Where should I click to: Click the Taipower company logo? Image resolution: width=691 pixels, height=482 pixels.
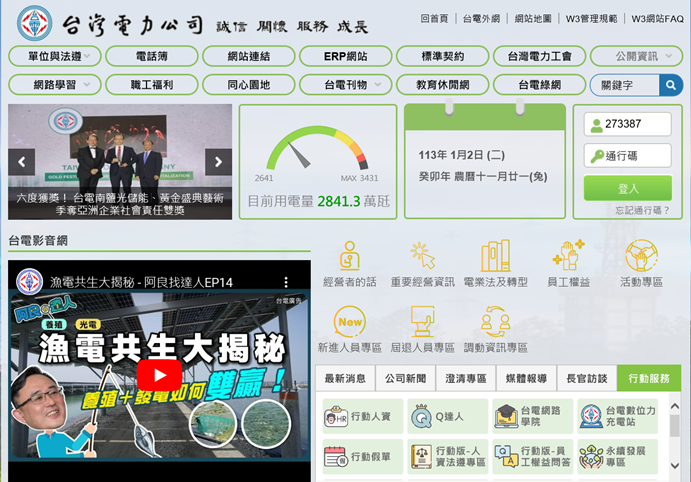click(x=34, y=23)
